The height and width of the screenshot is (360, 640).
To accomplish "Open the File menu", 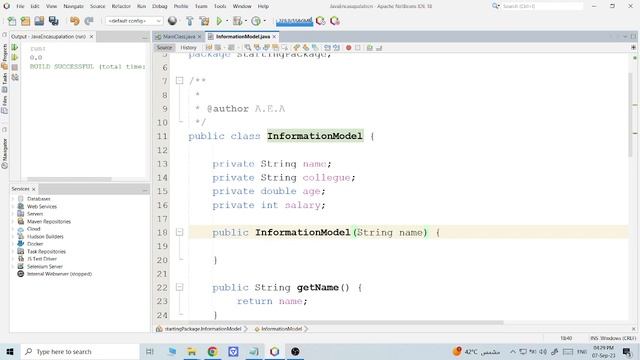I will click(x=20, y=6).
